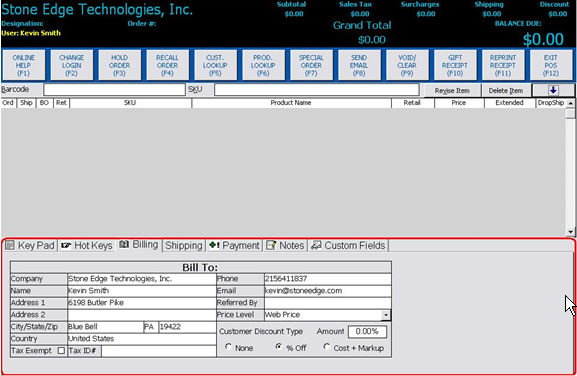
Task: Click the discount Amount percentage field
Action: point(367,331)
